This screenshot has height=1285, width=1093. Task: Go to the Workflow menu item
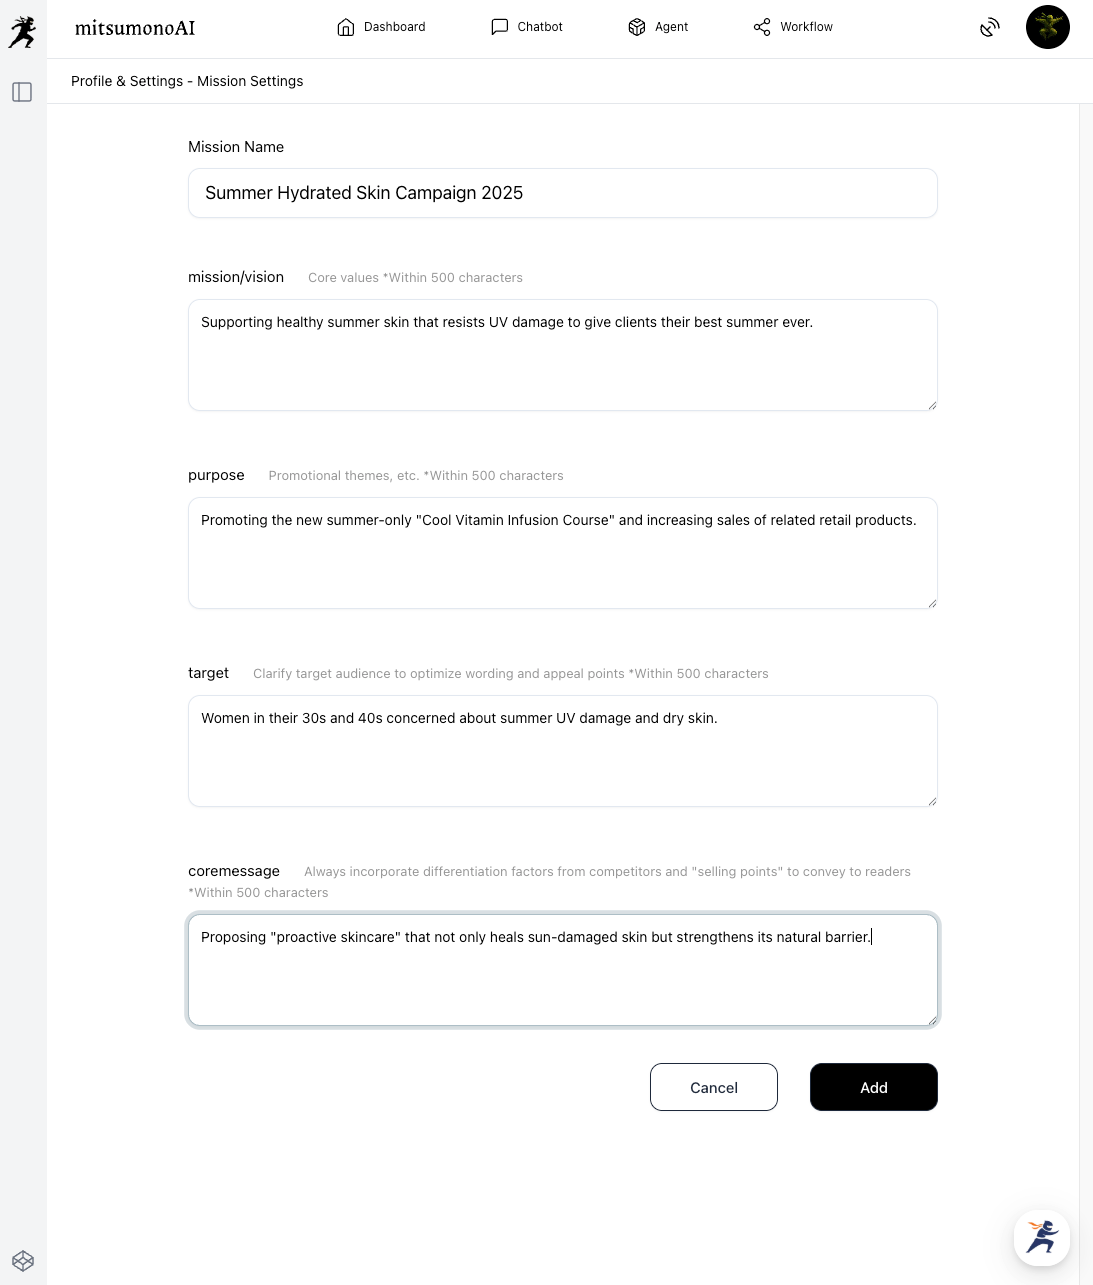point(806,27)
